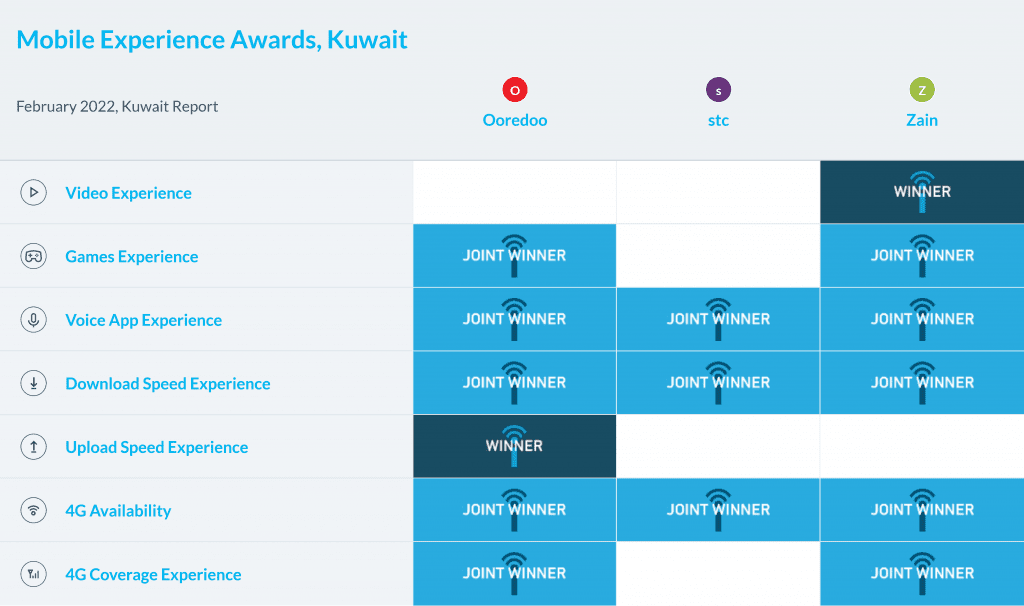Click the 4G Availability signal icon
1024x606 pixels.
34,511
